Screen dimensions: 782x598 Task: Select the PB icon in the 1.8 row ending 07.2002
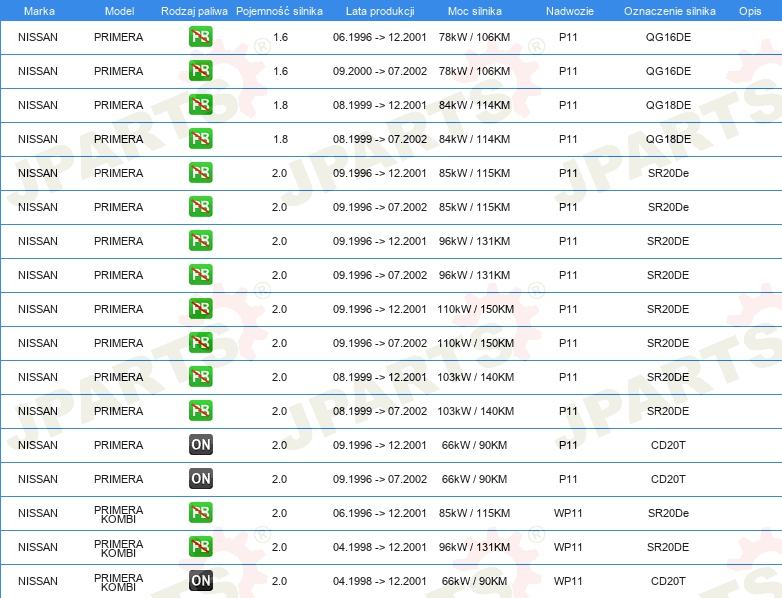coord(200,139)
